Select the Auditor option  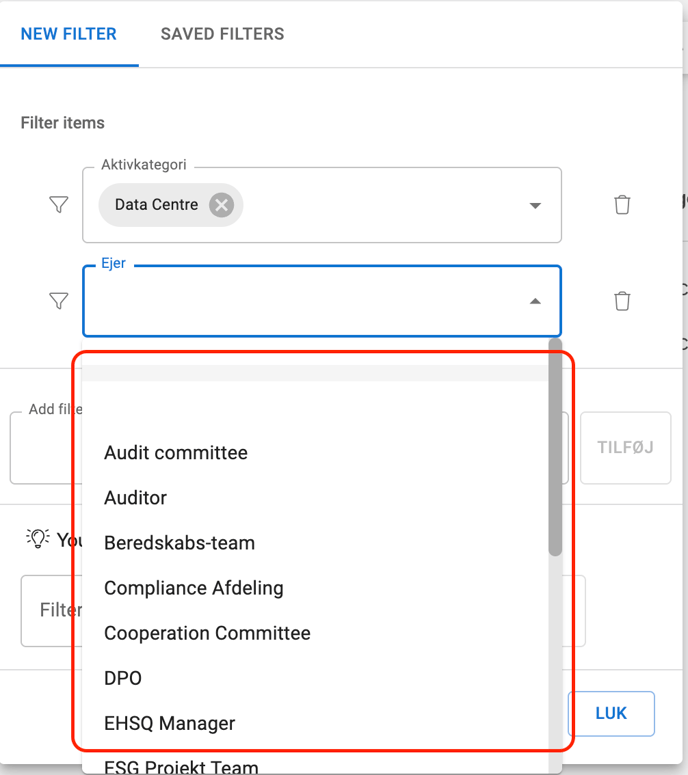(x=136, y=498)
